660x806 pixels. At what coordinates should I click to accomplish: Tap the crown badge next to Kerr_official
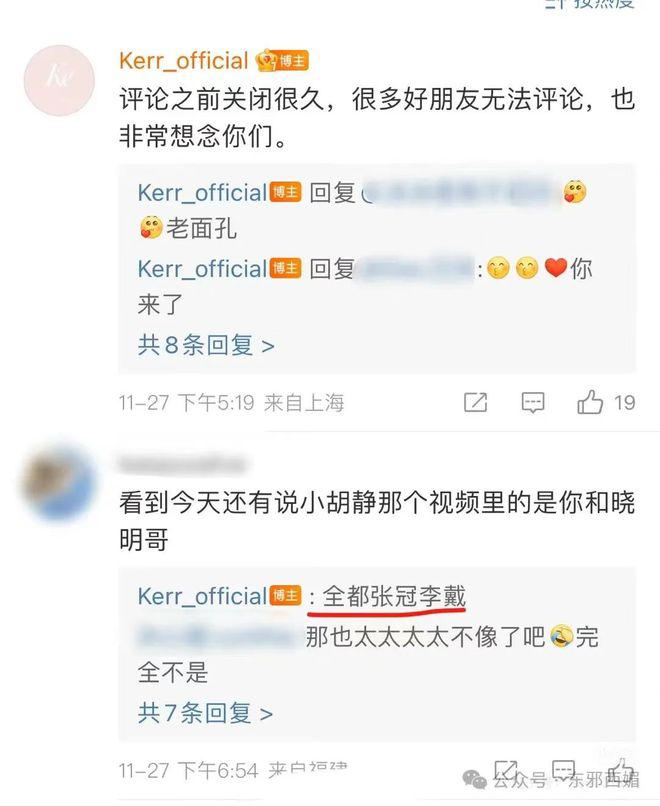[x=266, y=61]
